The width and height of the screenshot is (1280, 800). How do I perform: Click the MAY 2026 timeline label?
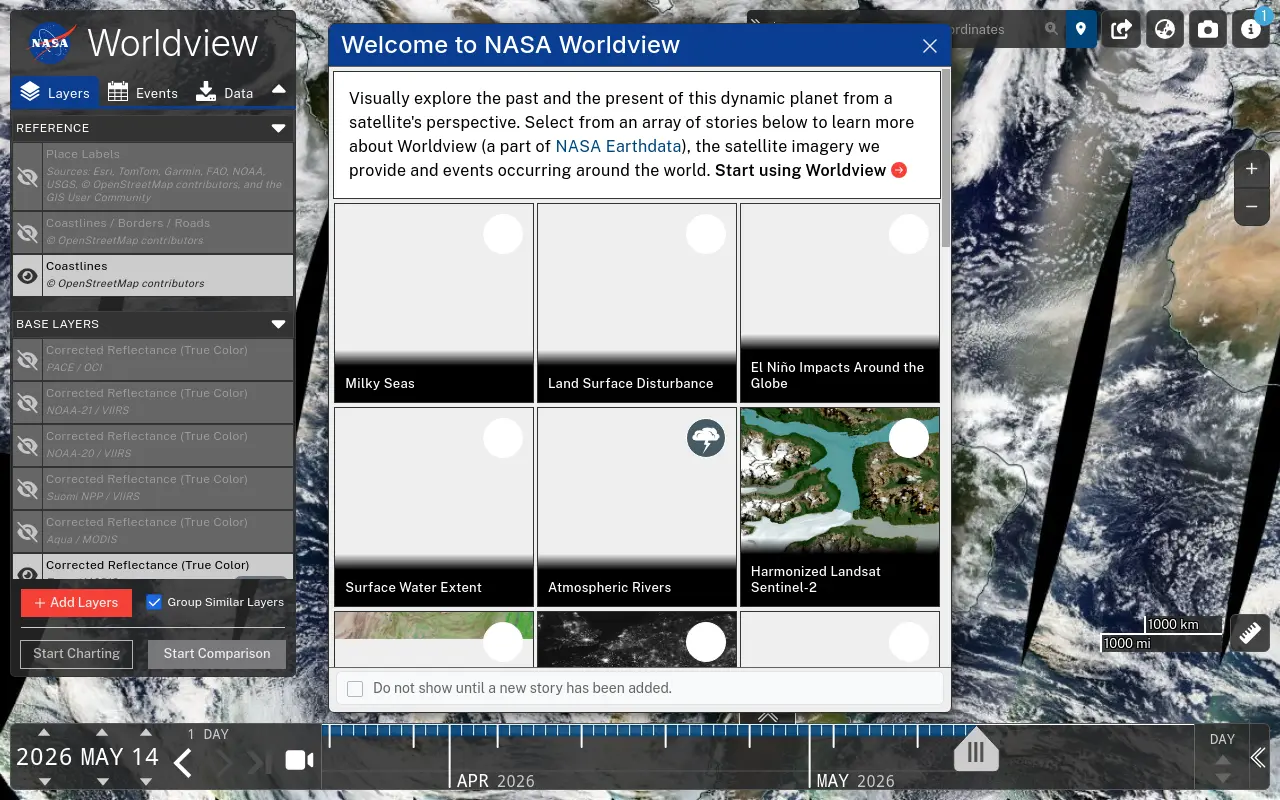click(x=856, y=781)
